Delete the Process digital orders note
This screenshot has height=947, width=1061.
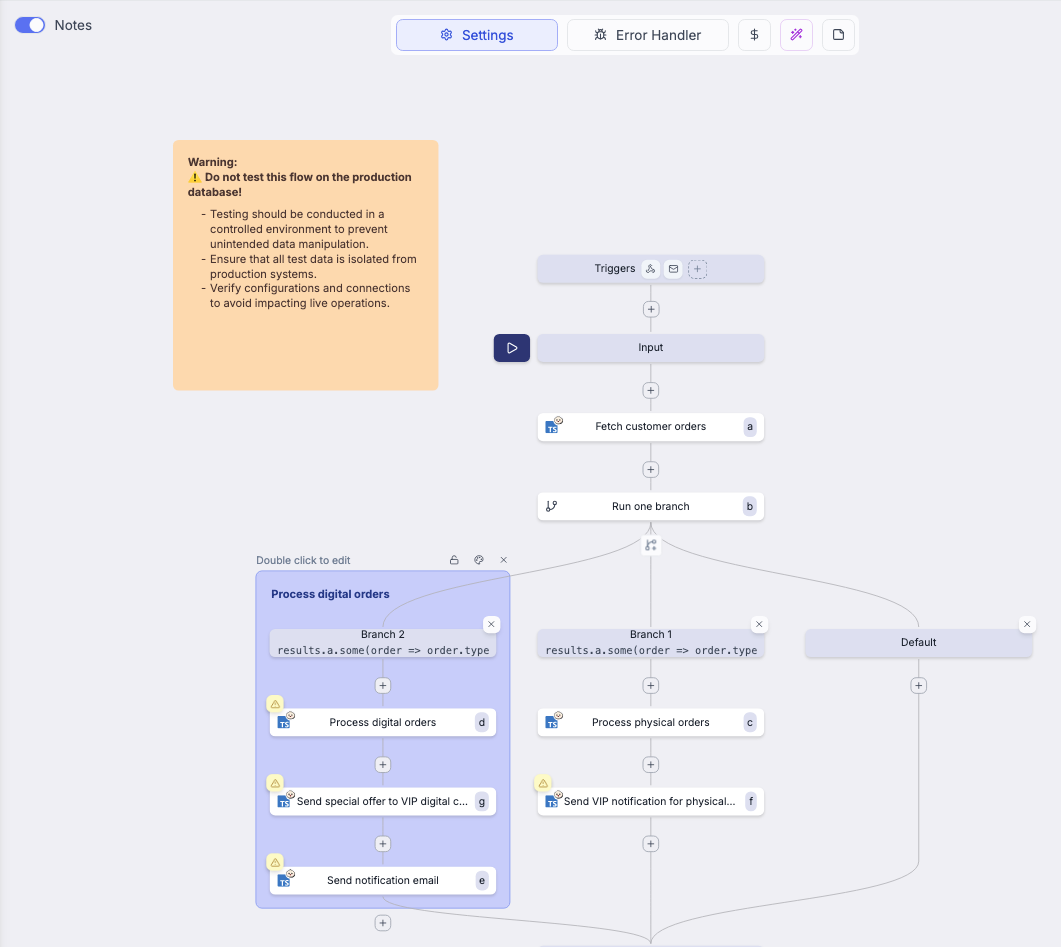(504, 560)
